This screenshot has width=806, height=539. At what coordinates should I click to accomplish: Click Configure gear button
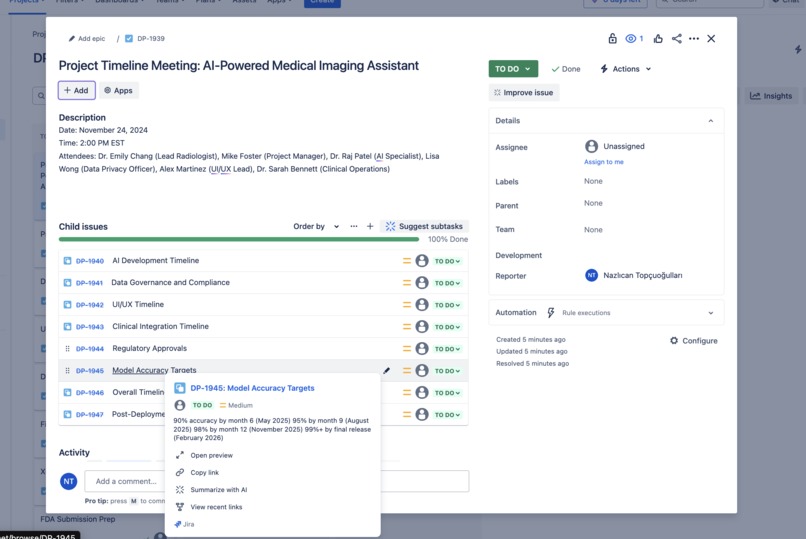(694, 341)
